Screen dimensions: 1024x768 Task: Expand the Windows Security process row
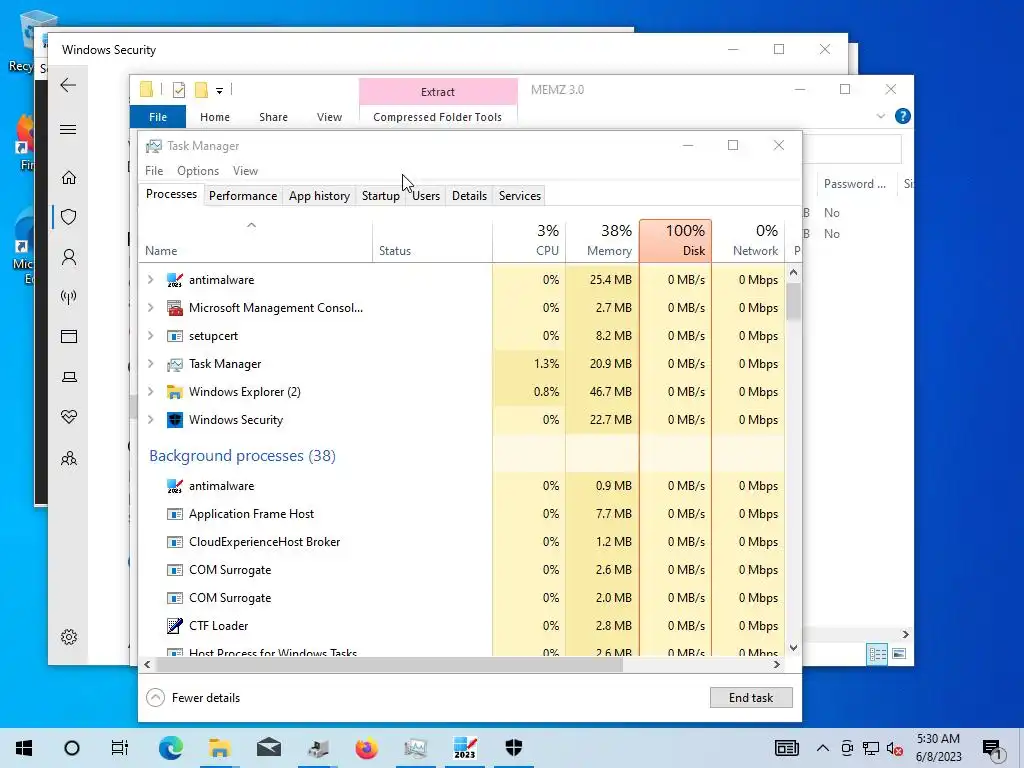click(x=151, y=420)
